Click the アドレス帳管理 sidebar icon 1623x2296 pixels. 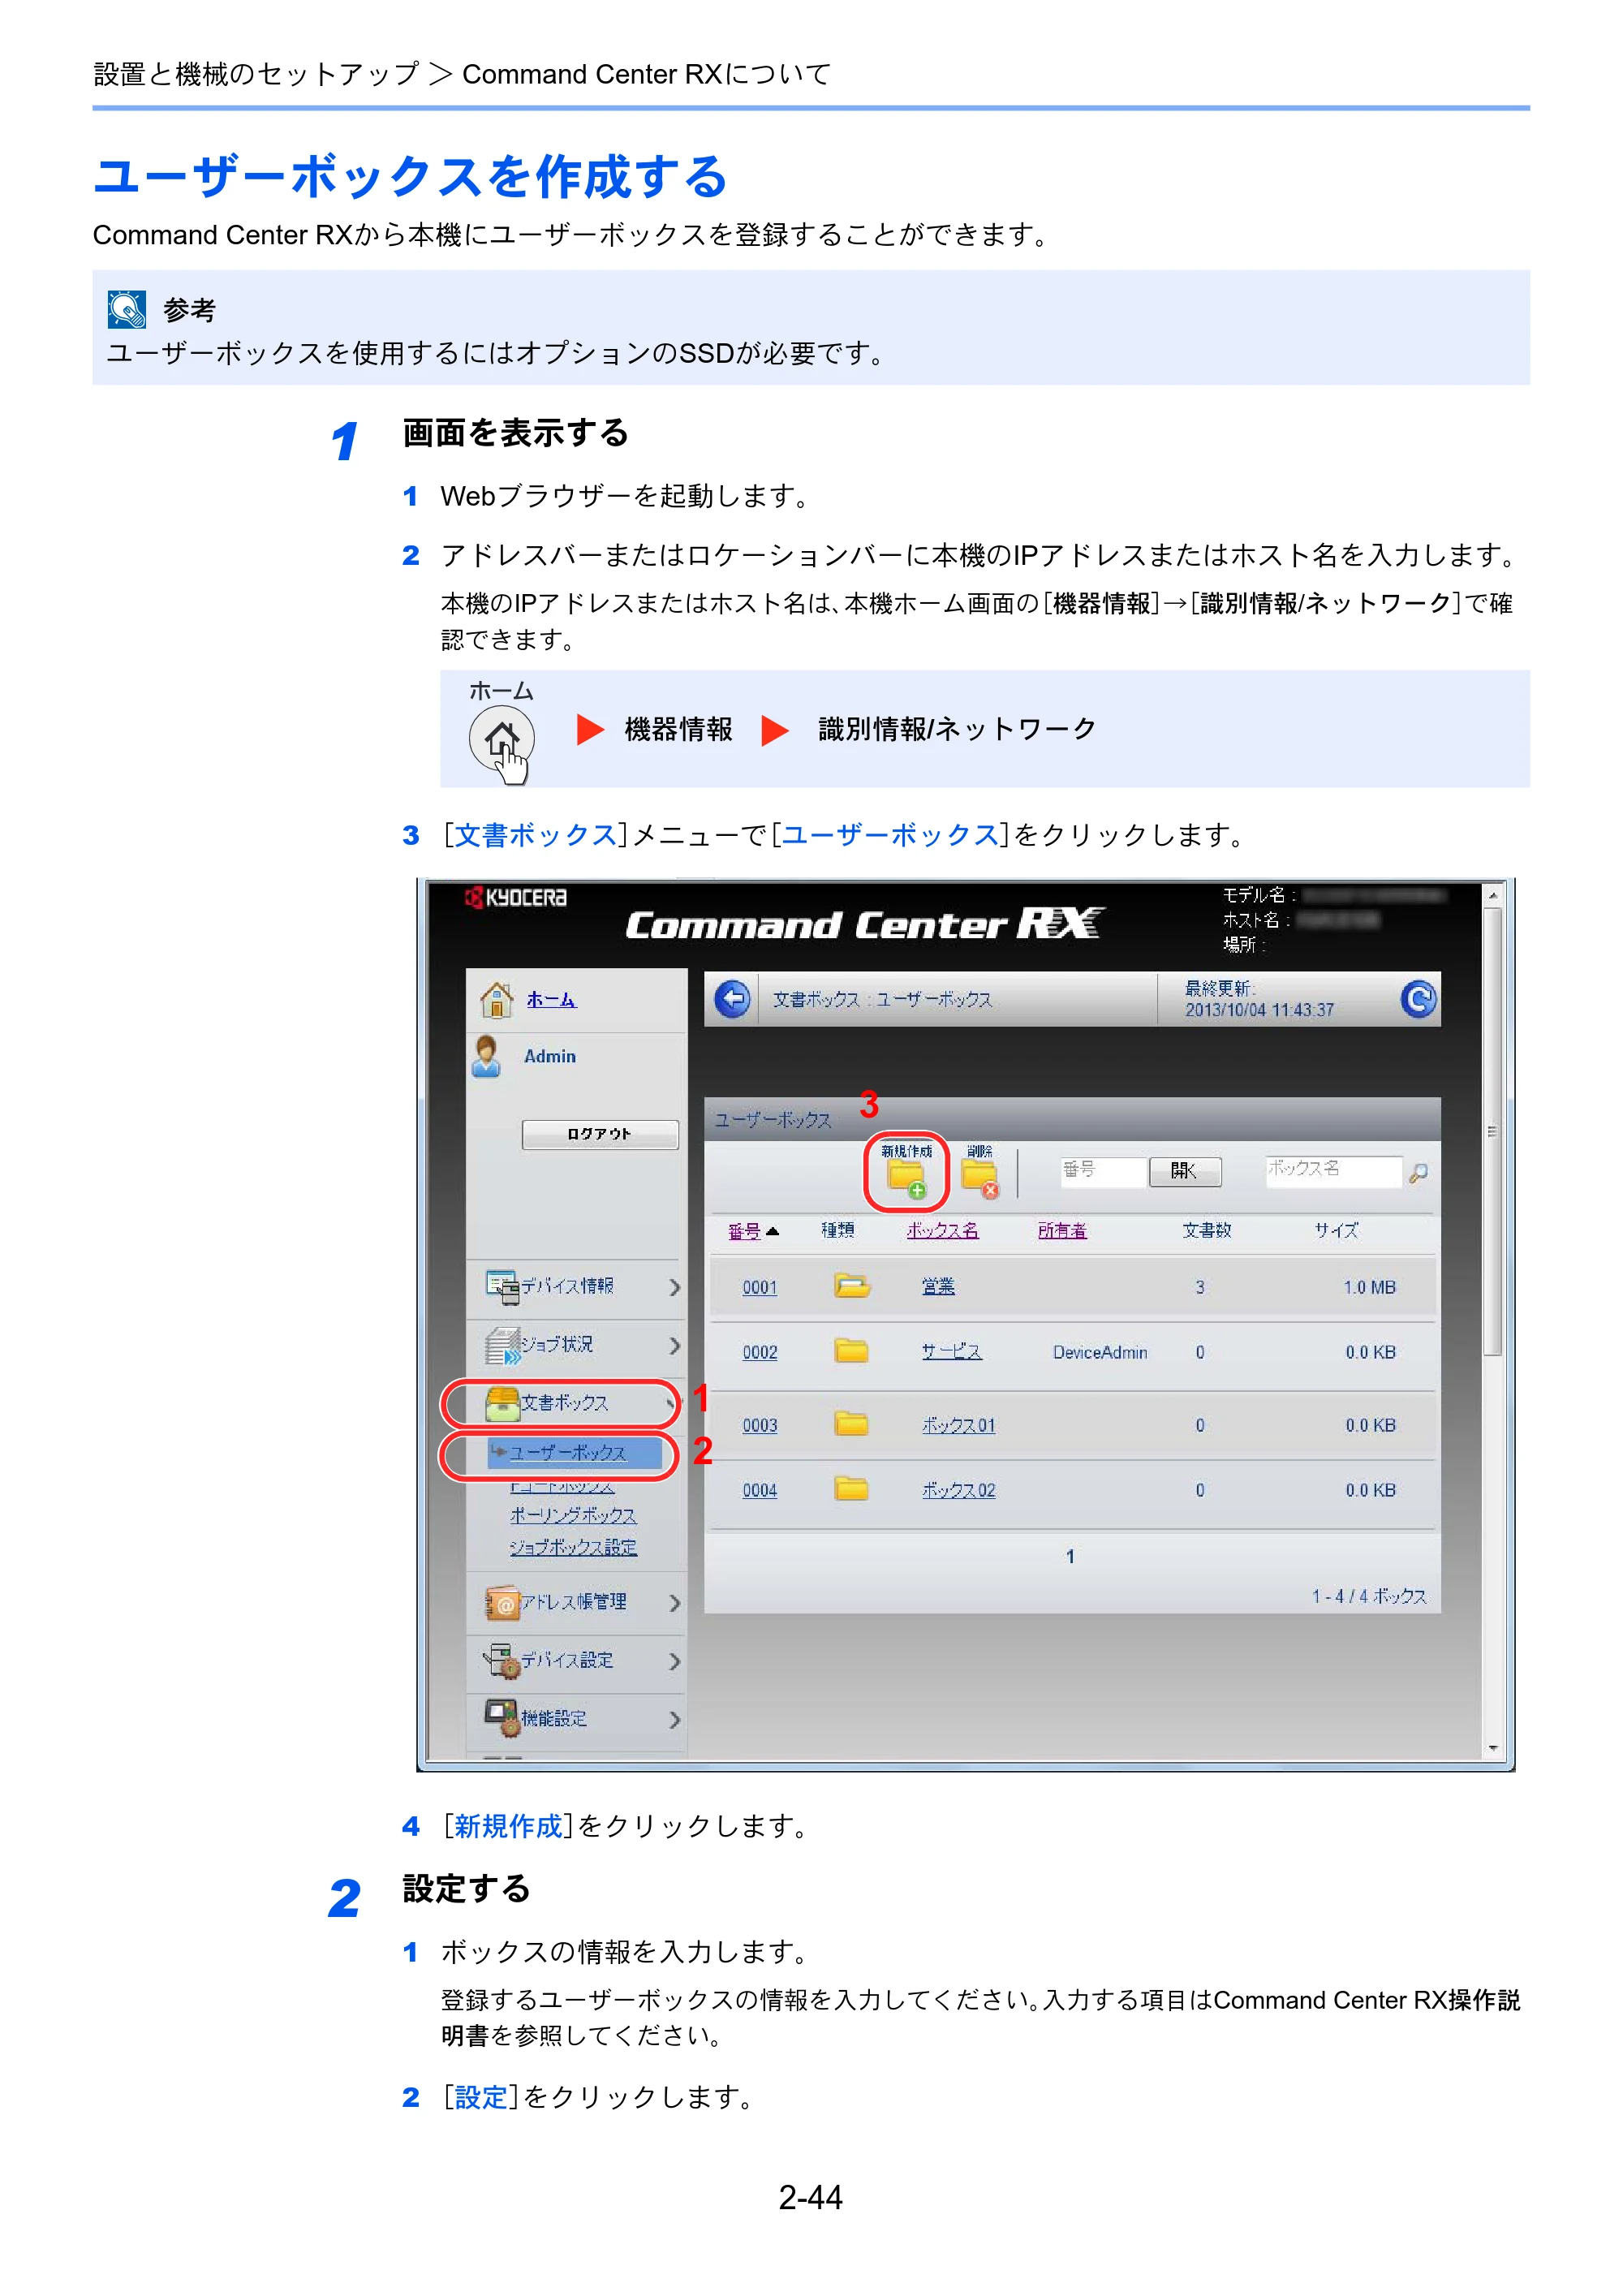point(502,1602)
